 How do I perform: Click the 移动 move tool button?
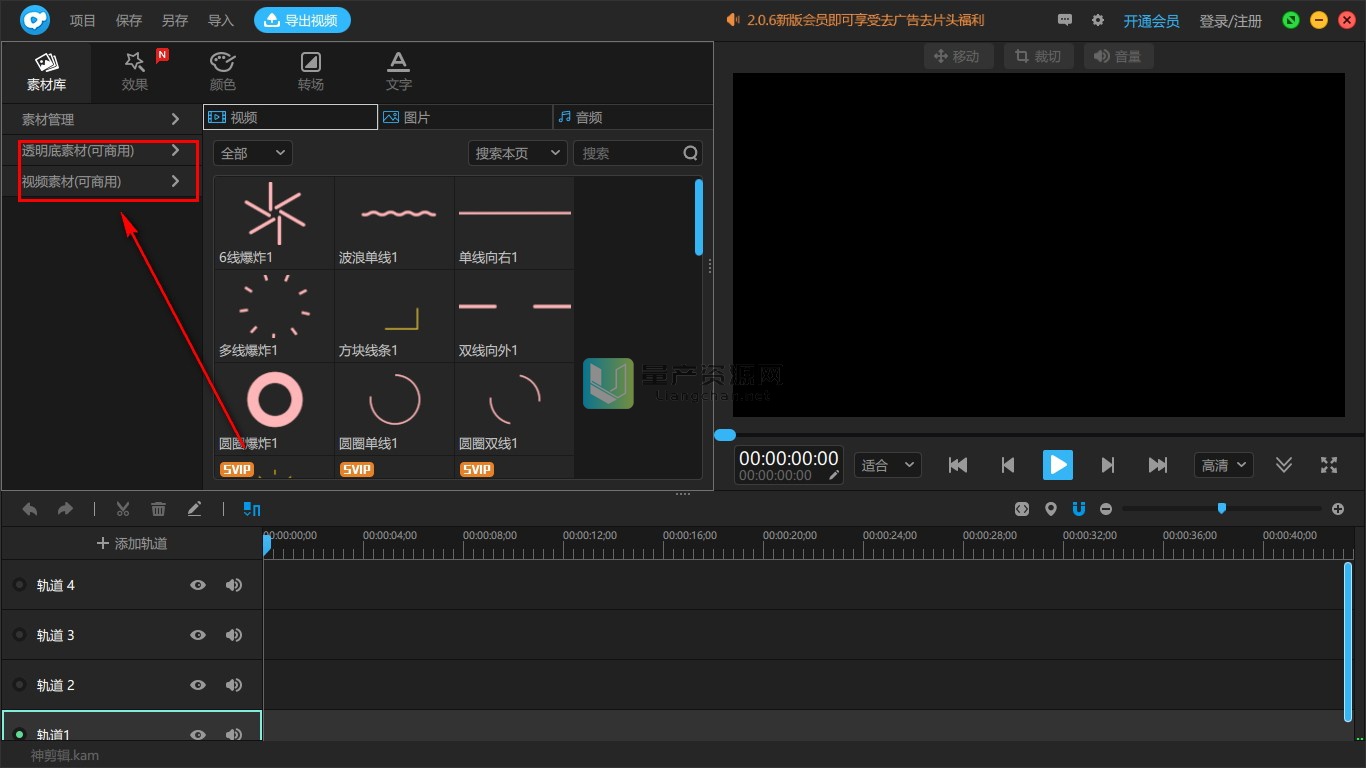[958, 57]
